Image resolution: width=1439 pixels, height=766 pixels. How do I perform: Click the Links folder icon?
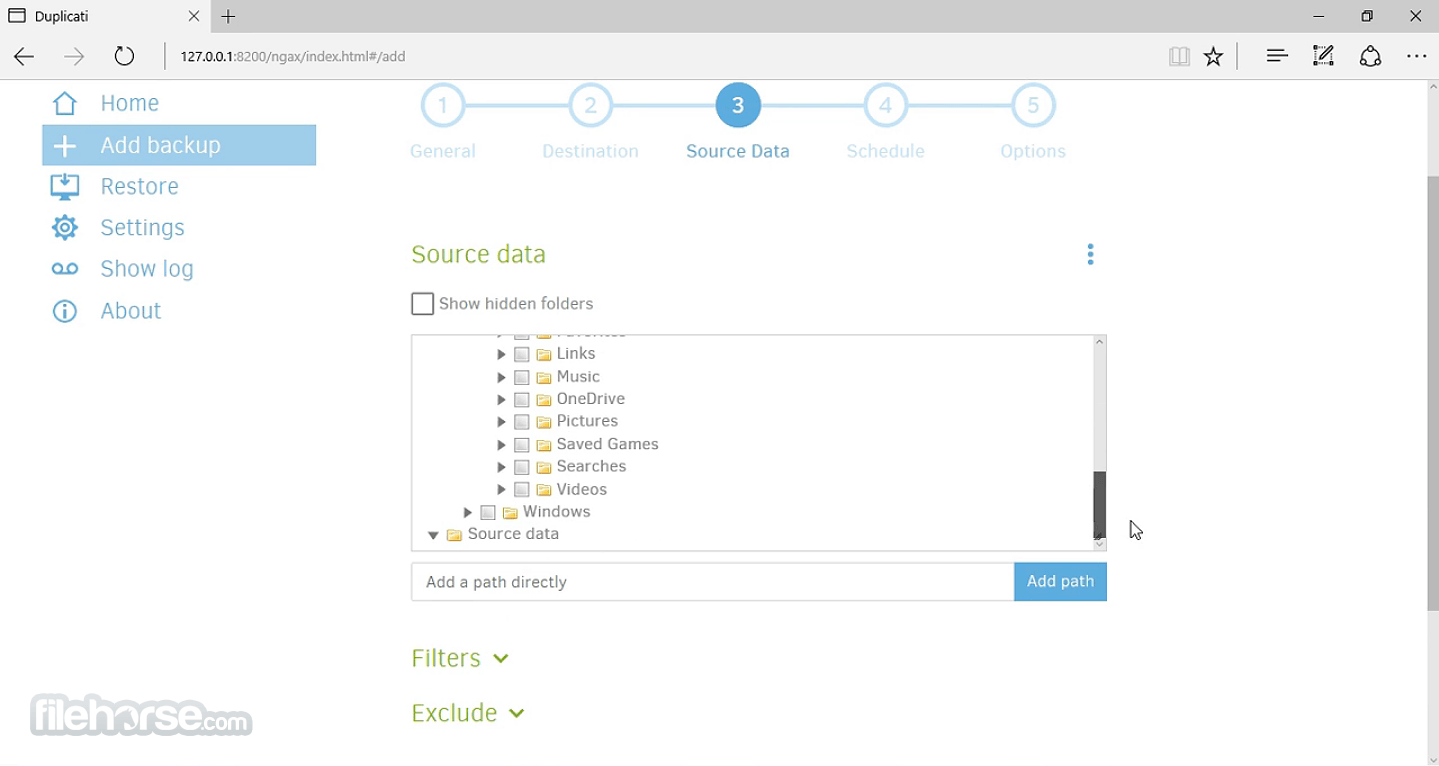click(544, 355)
